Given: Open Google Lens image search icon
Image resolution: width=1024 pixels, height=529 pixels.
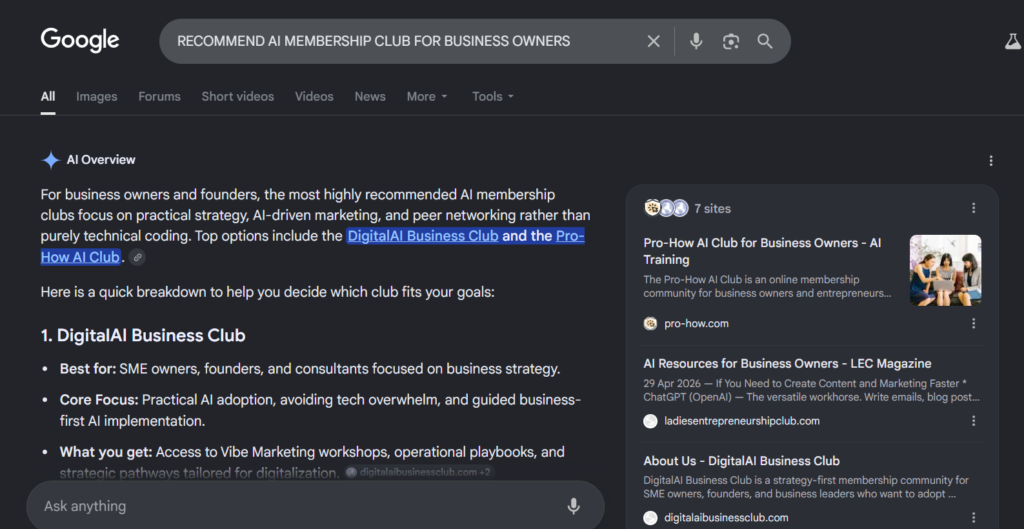Looking at the screenshot, I should click(731, 41).
